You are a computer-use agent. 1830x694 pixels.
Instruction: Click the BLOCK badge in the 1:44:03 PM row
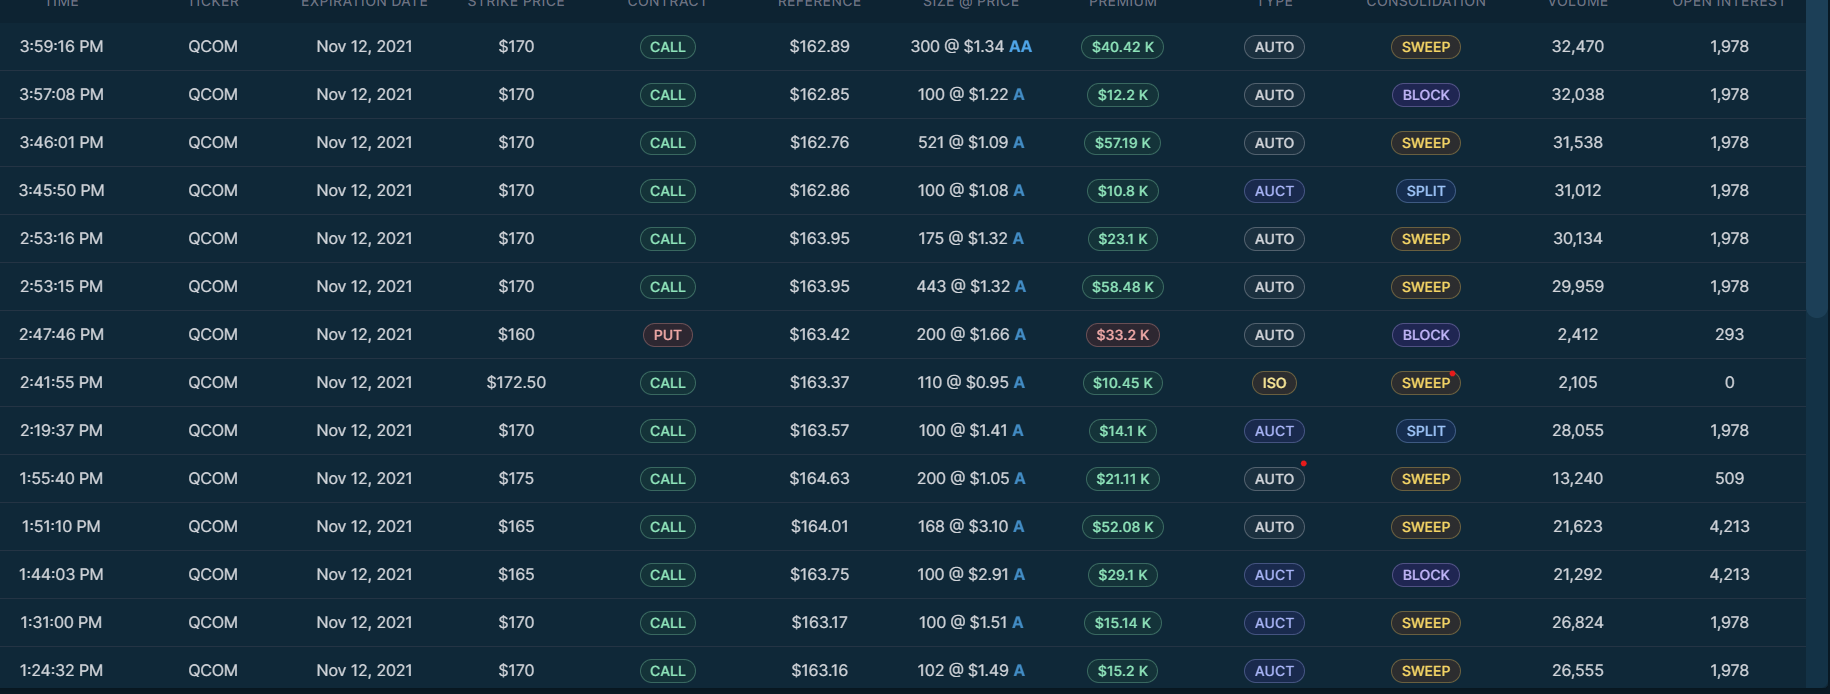coord(1425,575)
